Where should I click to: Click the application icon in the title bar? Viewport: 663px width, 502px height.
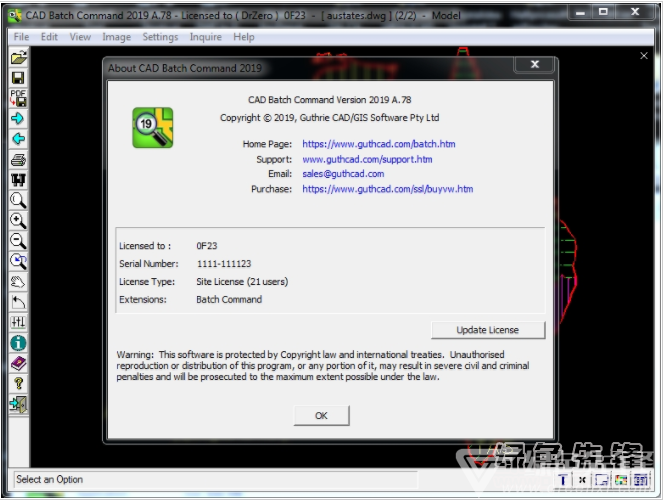click(14, 16)
